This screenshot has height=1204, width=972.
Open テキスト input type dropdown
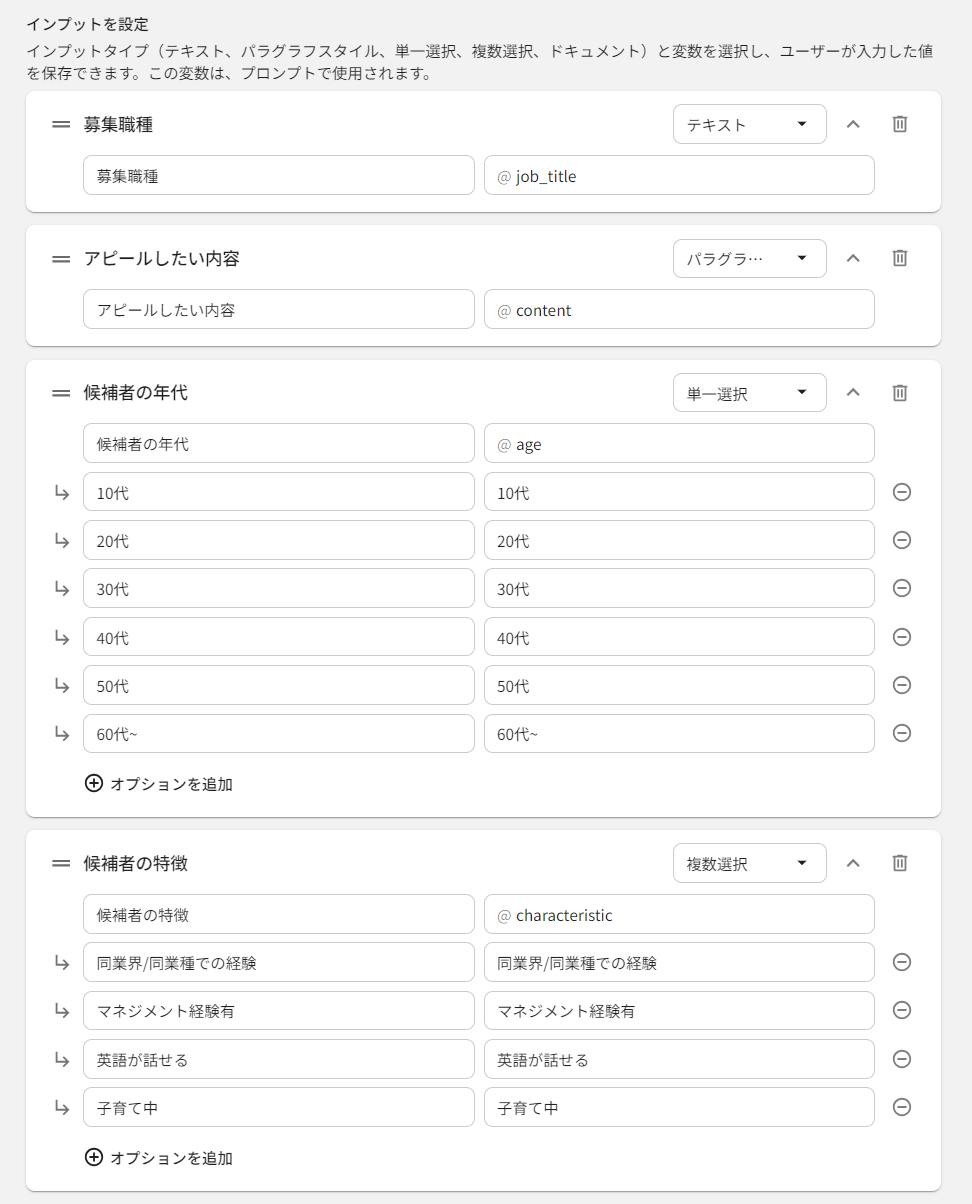(749, 124)
